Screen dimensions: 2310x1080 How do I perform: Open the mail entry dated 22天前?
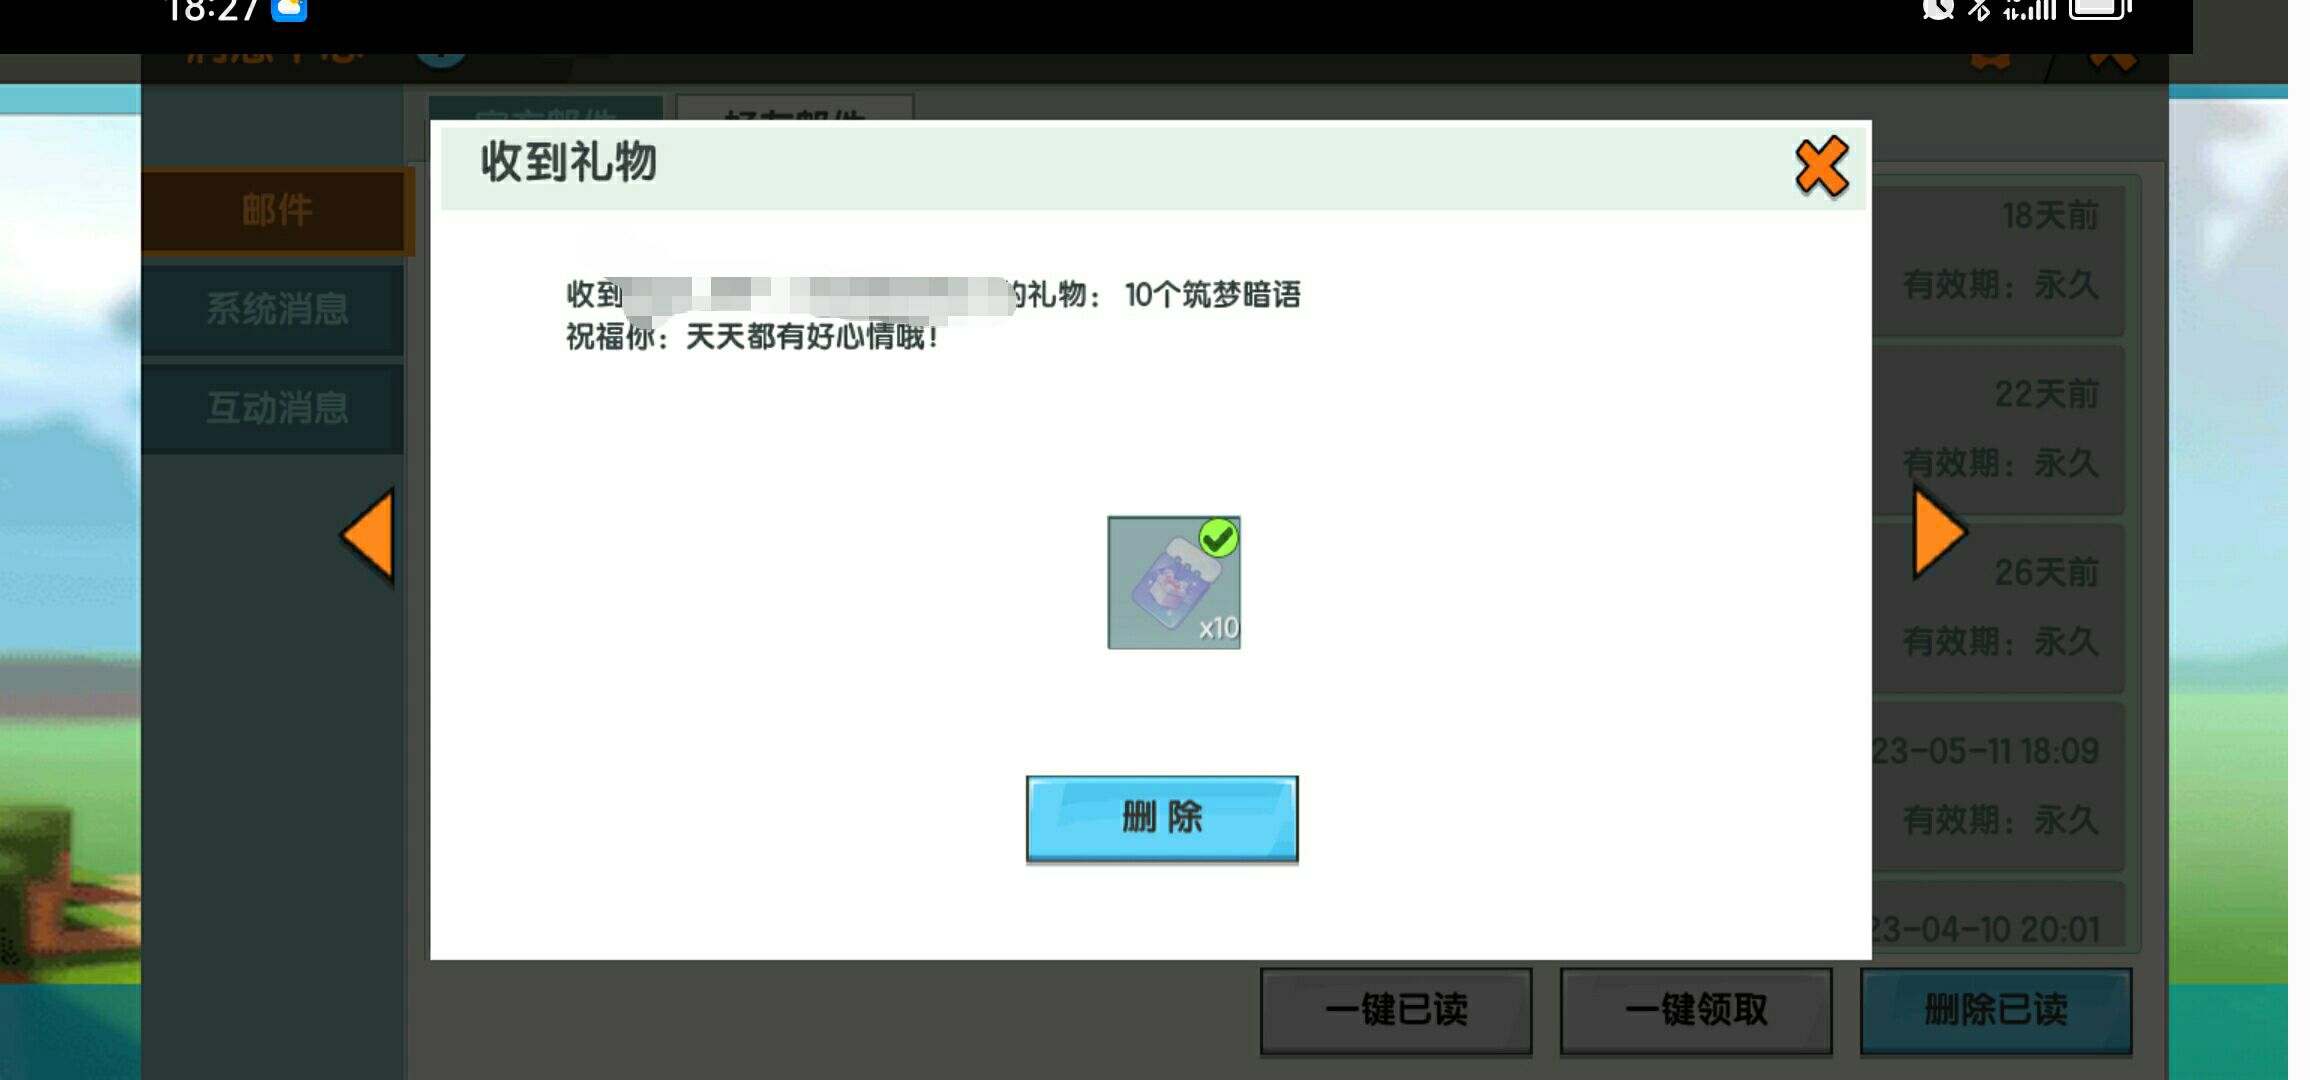(x=2000, y=430)
